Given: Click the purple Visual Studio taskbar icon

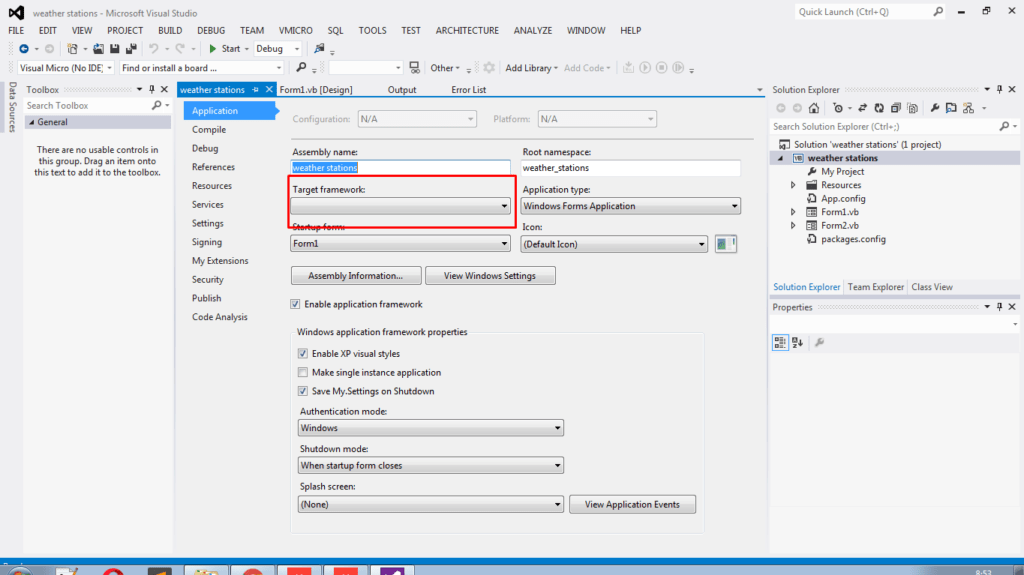Looking at the screenshot, I should point(392,571).
